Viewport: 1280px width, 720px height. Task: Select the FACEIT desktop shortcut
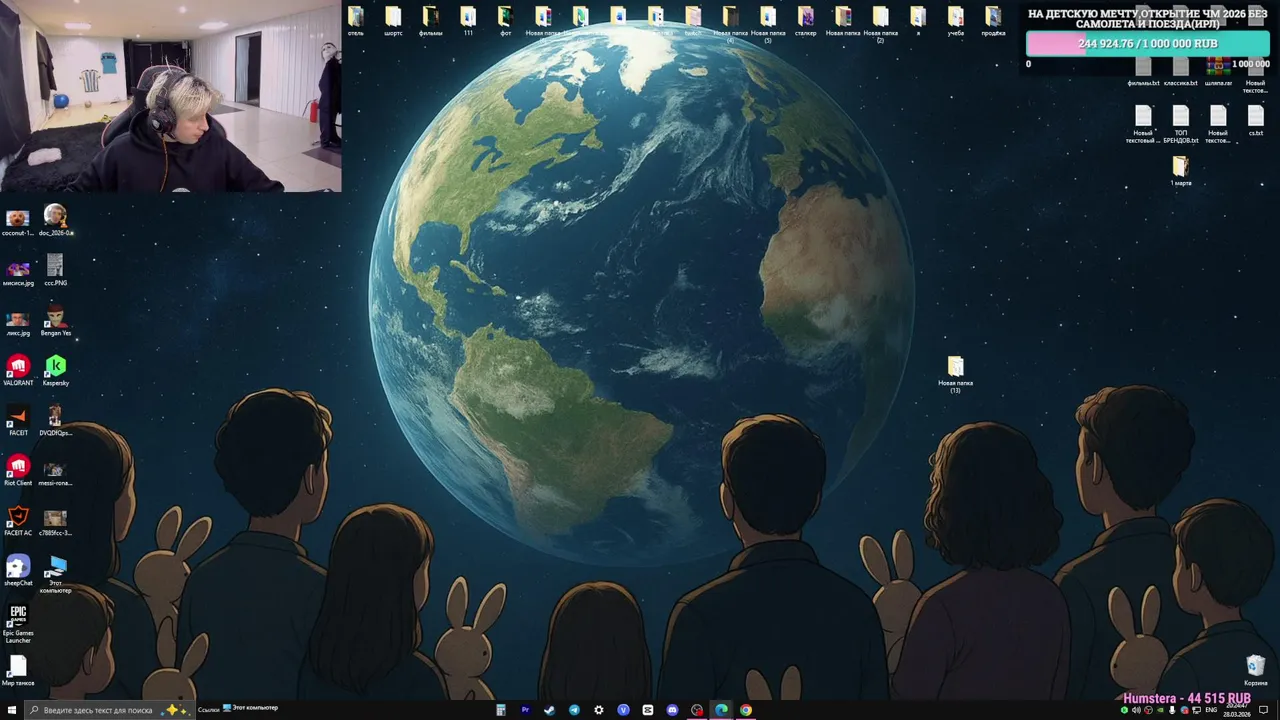18,421
